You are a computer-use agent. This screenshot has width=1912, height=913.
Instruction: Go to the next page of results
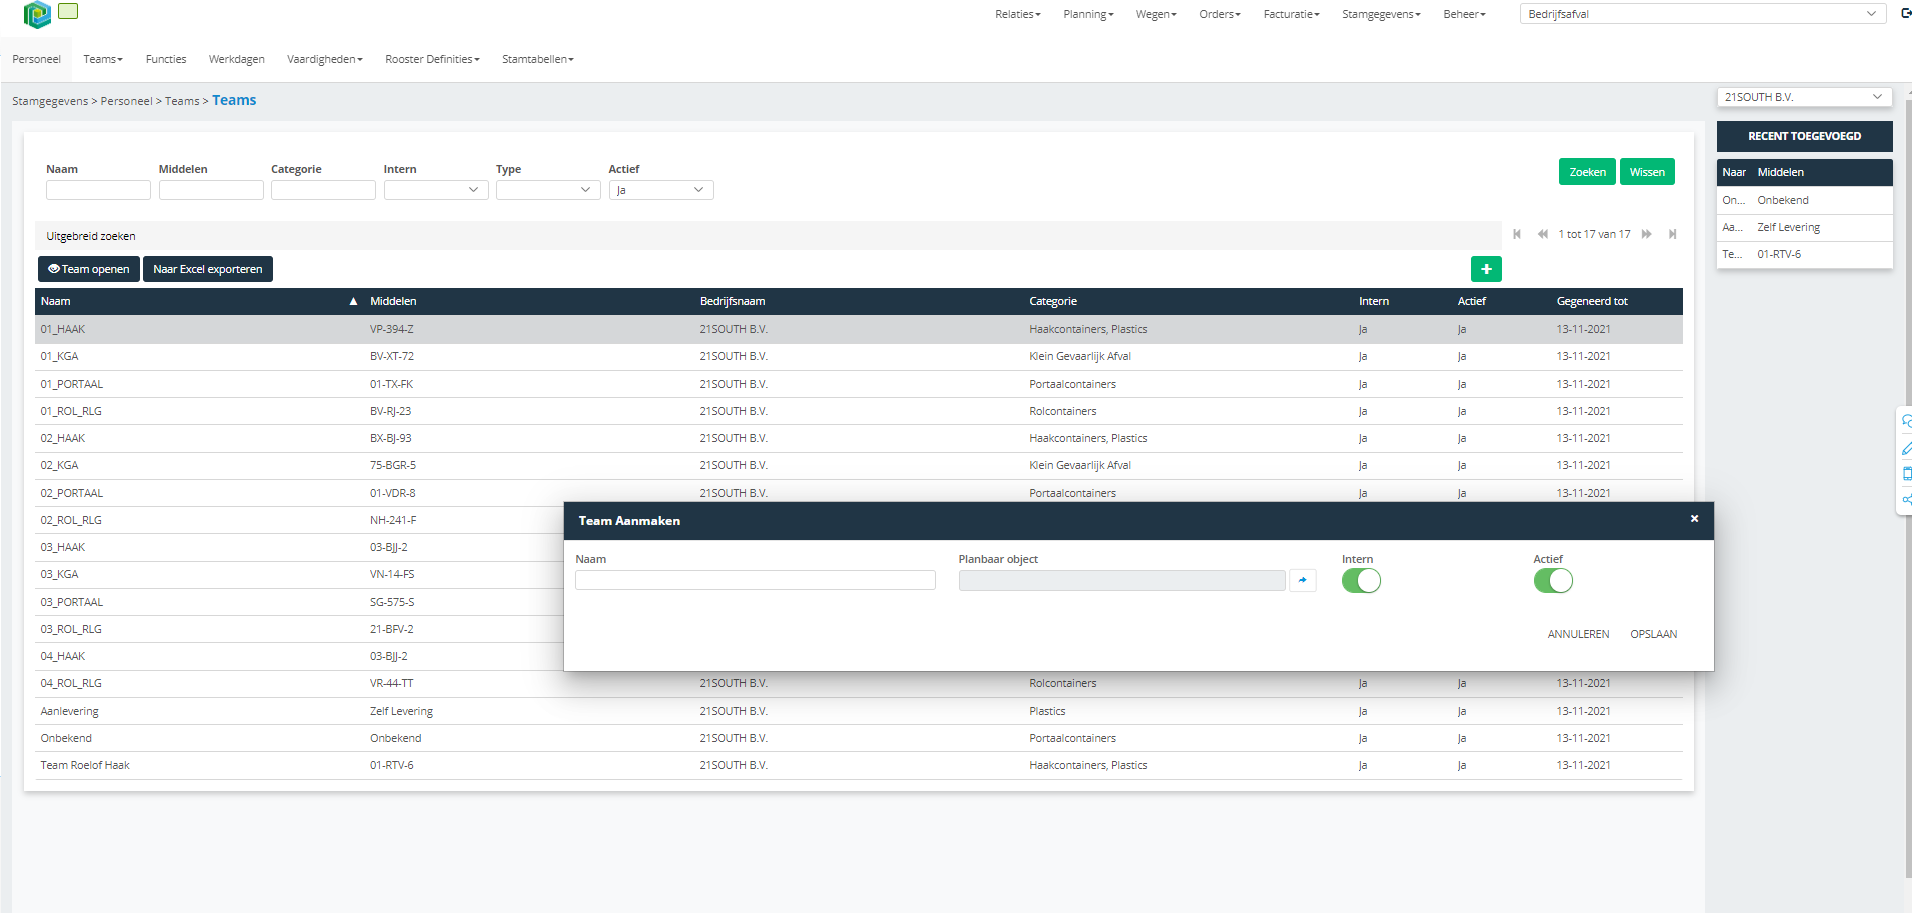(x=1646, y=234)
